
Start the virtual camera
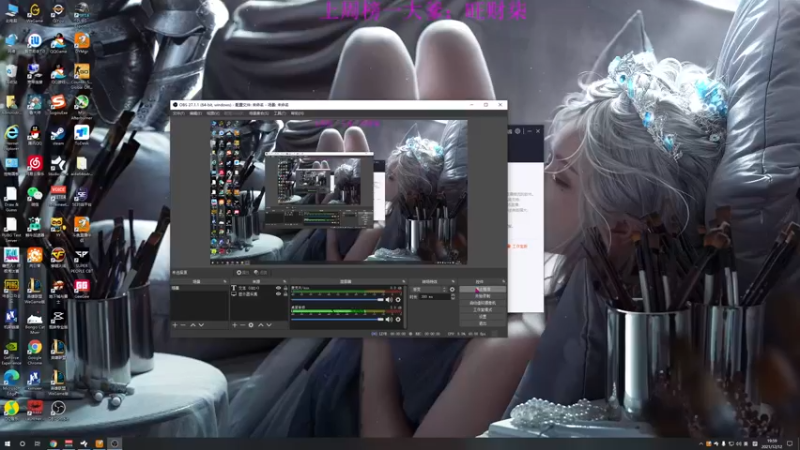coord(482,303)
